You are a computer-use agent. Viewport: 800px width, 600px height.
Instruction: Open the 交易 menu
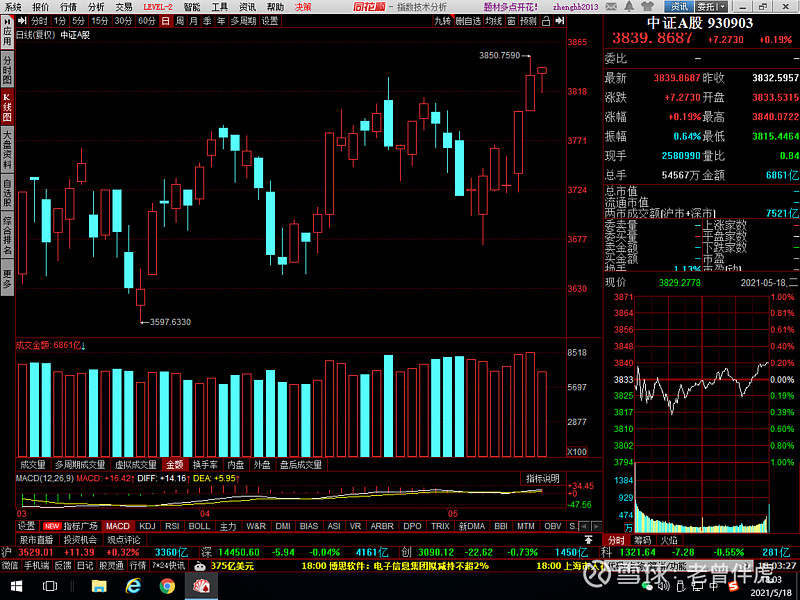pyautogui.click(x=123, y=7)
